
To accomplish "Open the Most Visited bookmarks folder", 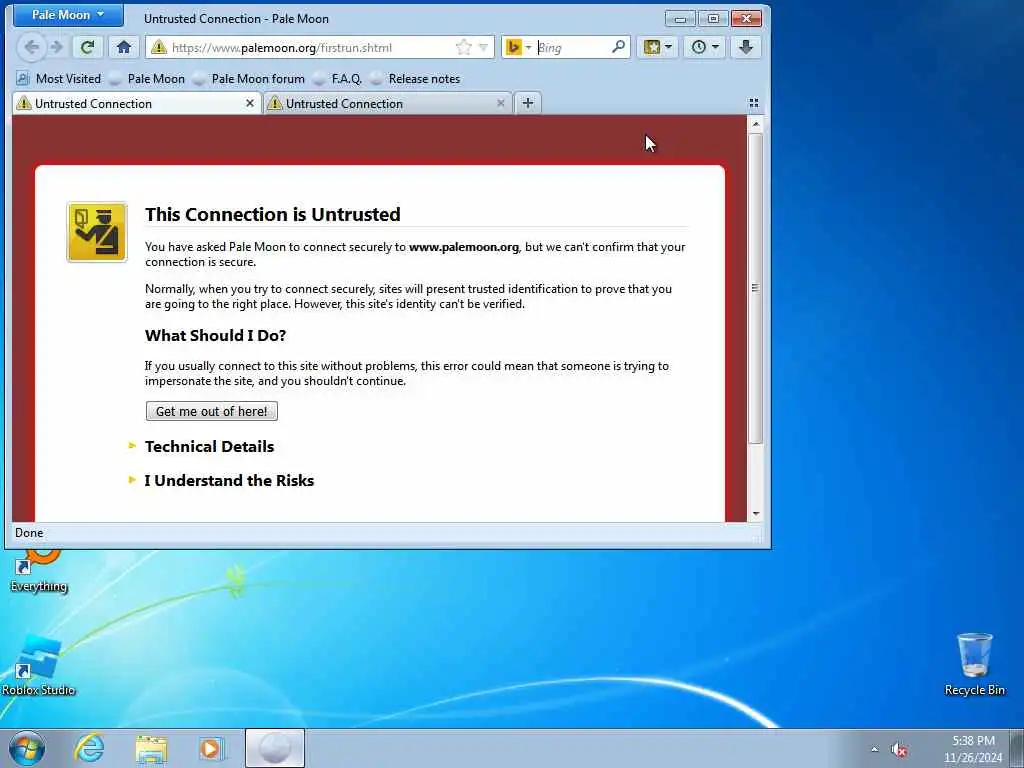I will click(x=59, y=79).
